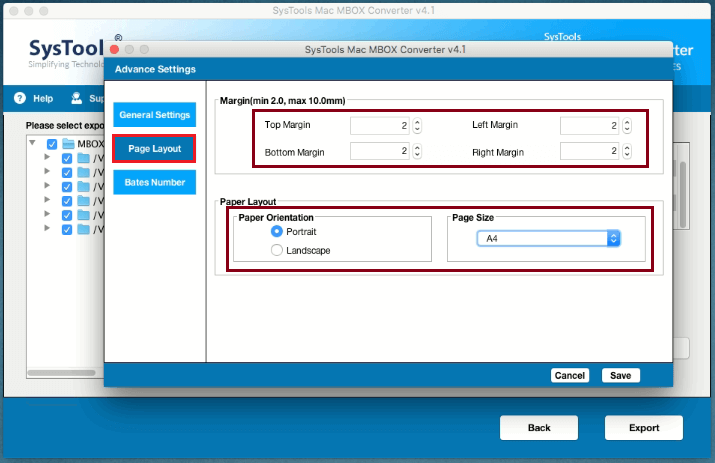Viewport: 715px width, 463px height.
Task: Click the Export button in main window
Action: pyautogui.click(x=644, y=428)
